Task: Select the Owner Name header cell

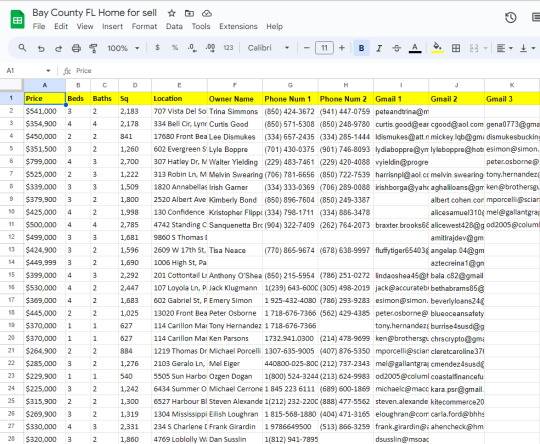Action: pos(235,99)
